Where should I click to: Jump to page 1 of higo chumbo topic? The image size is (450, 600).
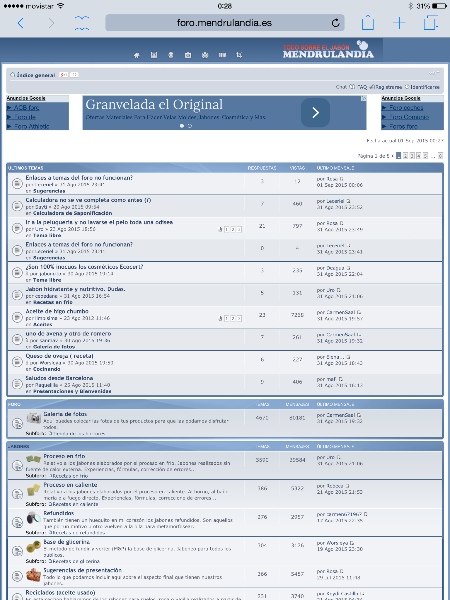pos(227,318)
